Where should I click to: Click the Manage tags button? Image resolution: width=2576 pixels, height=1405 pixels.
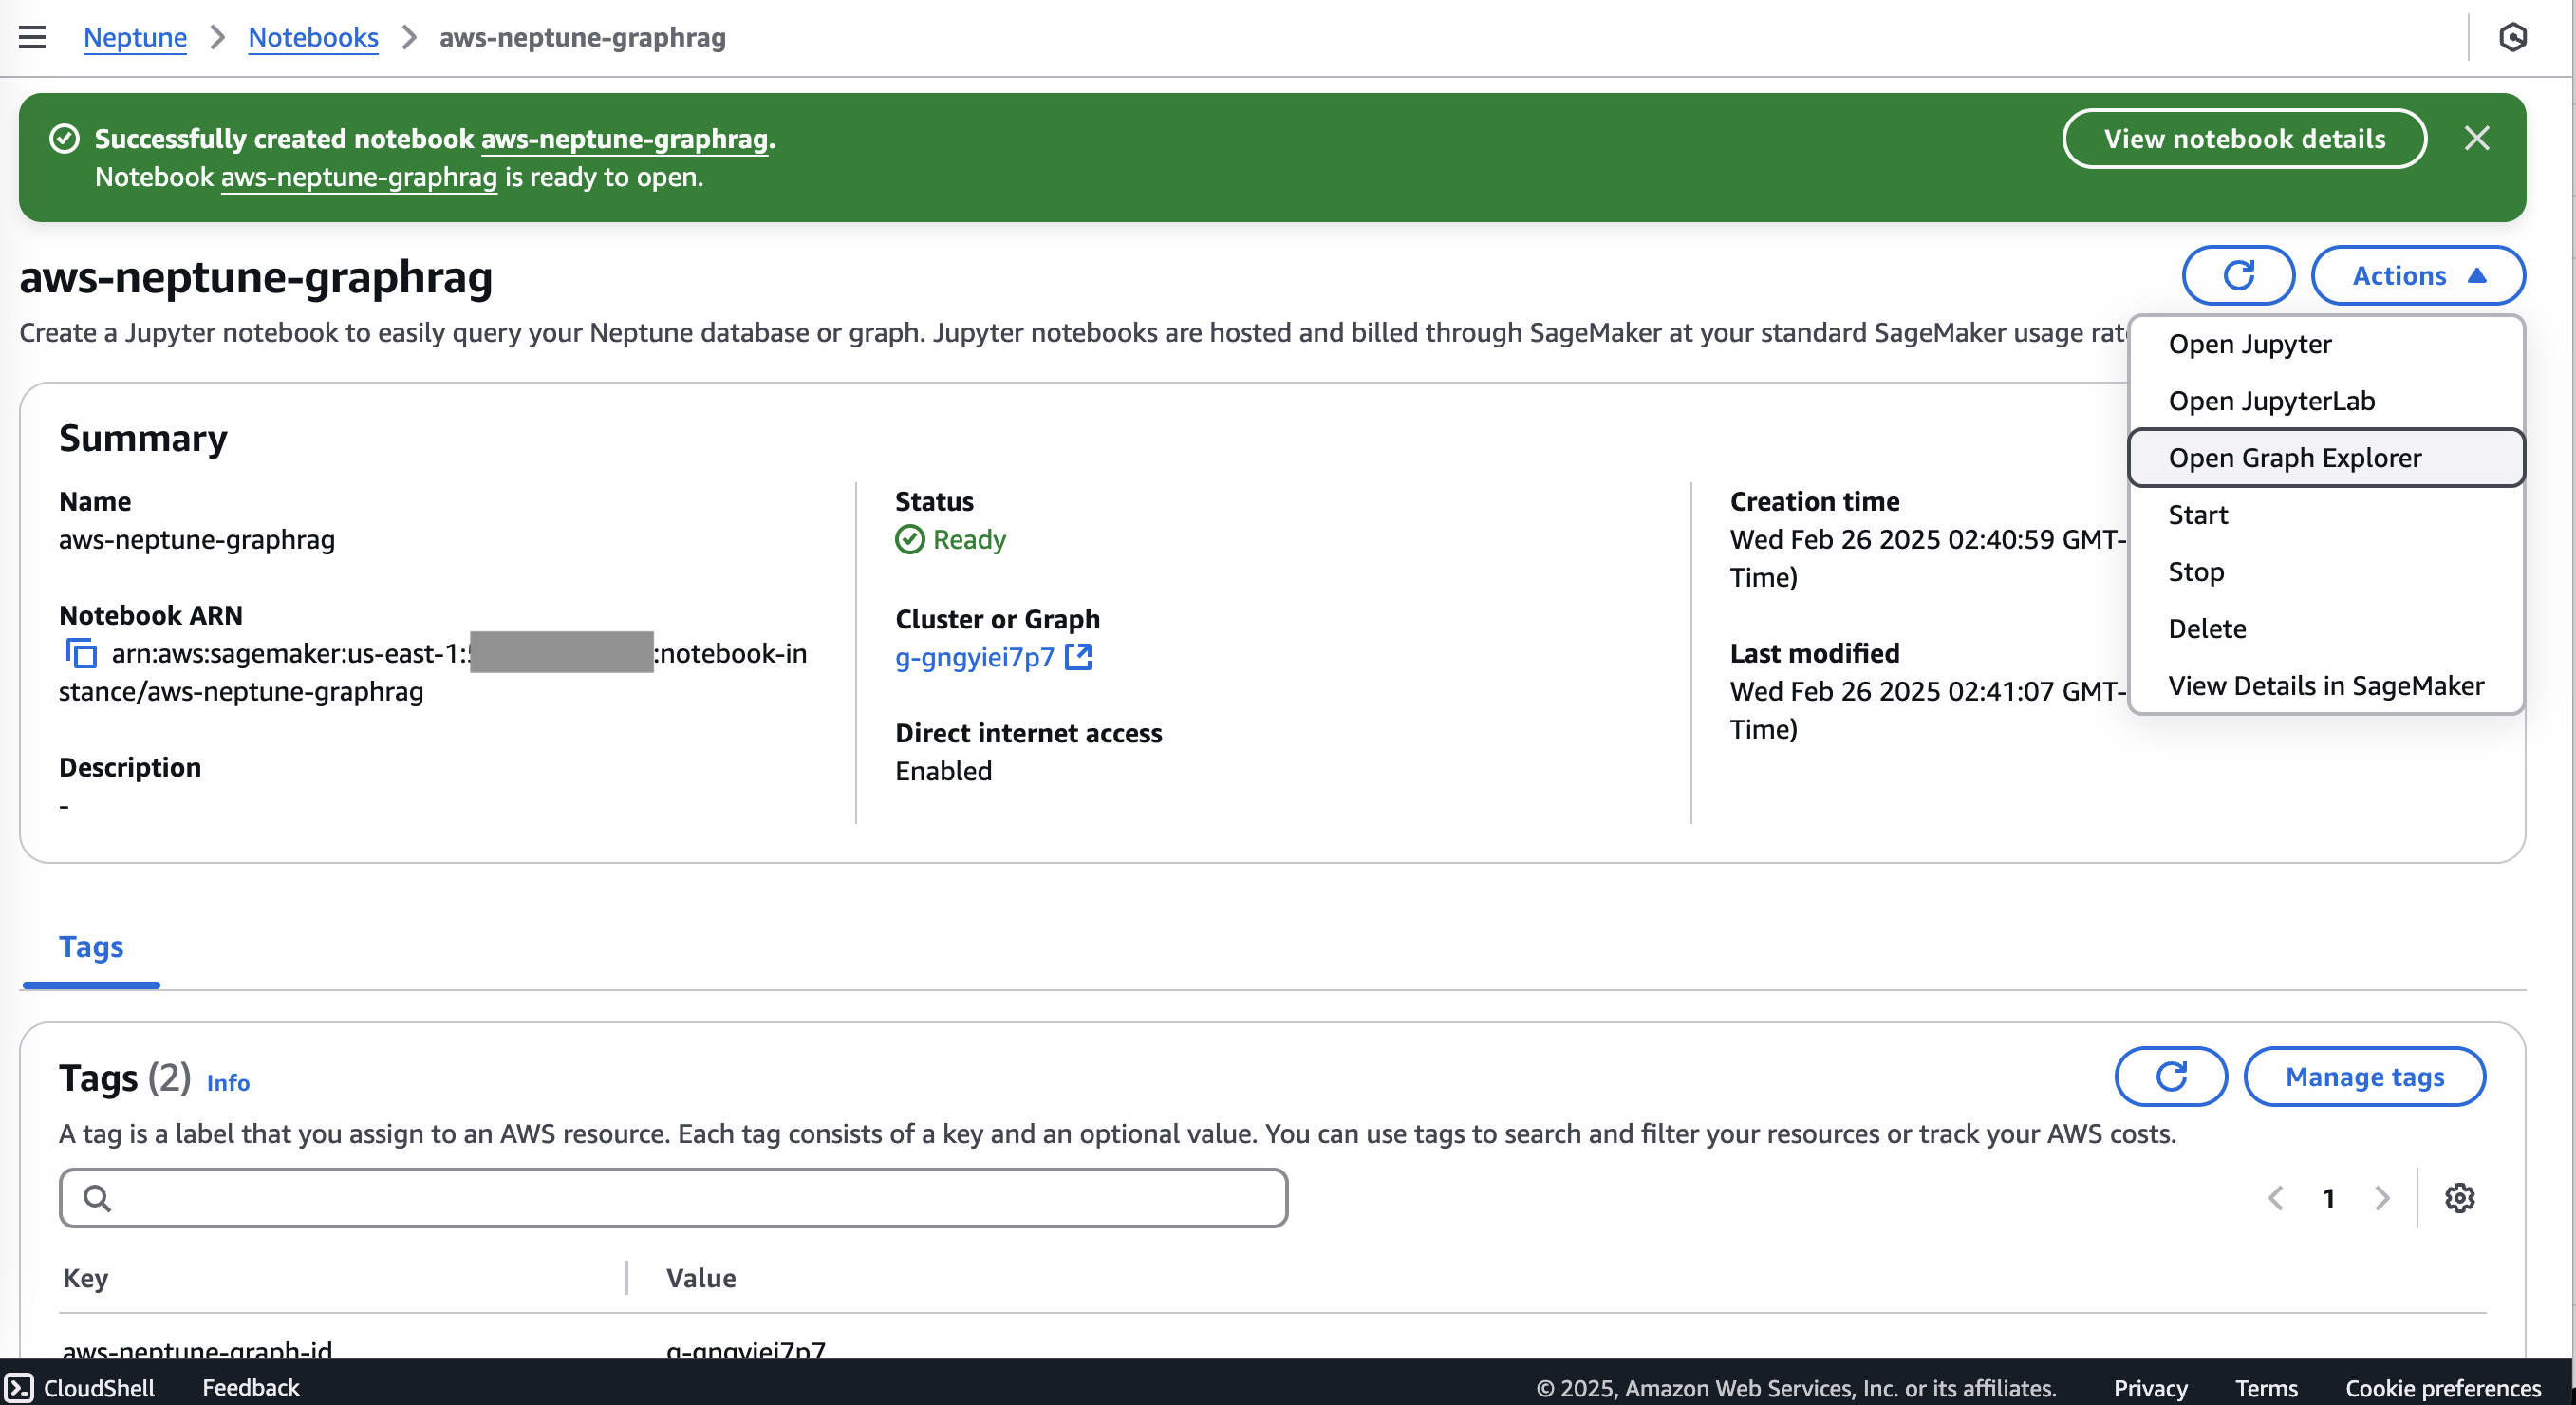tap(2365, 1077)
